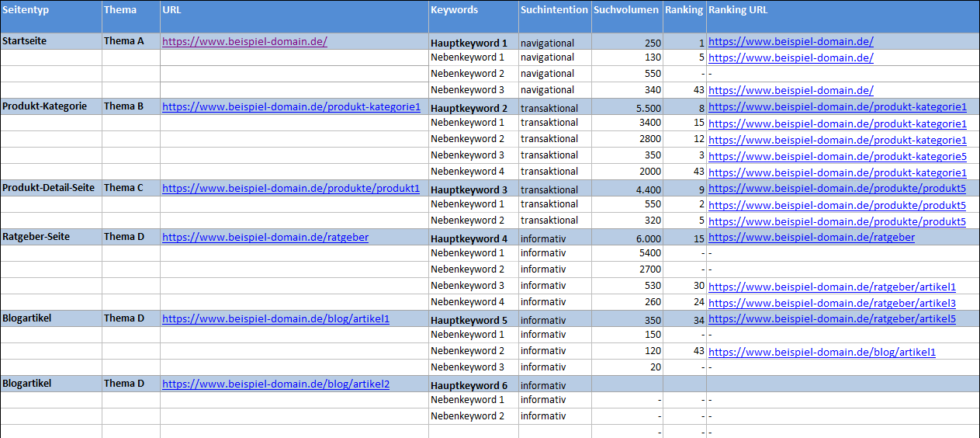Open the ratgeber/artikel3 ranking URL link
This screenshot has height=438, width=980.
pos(832,303)
